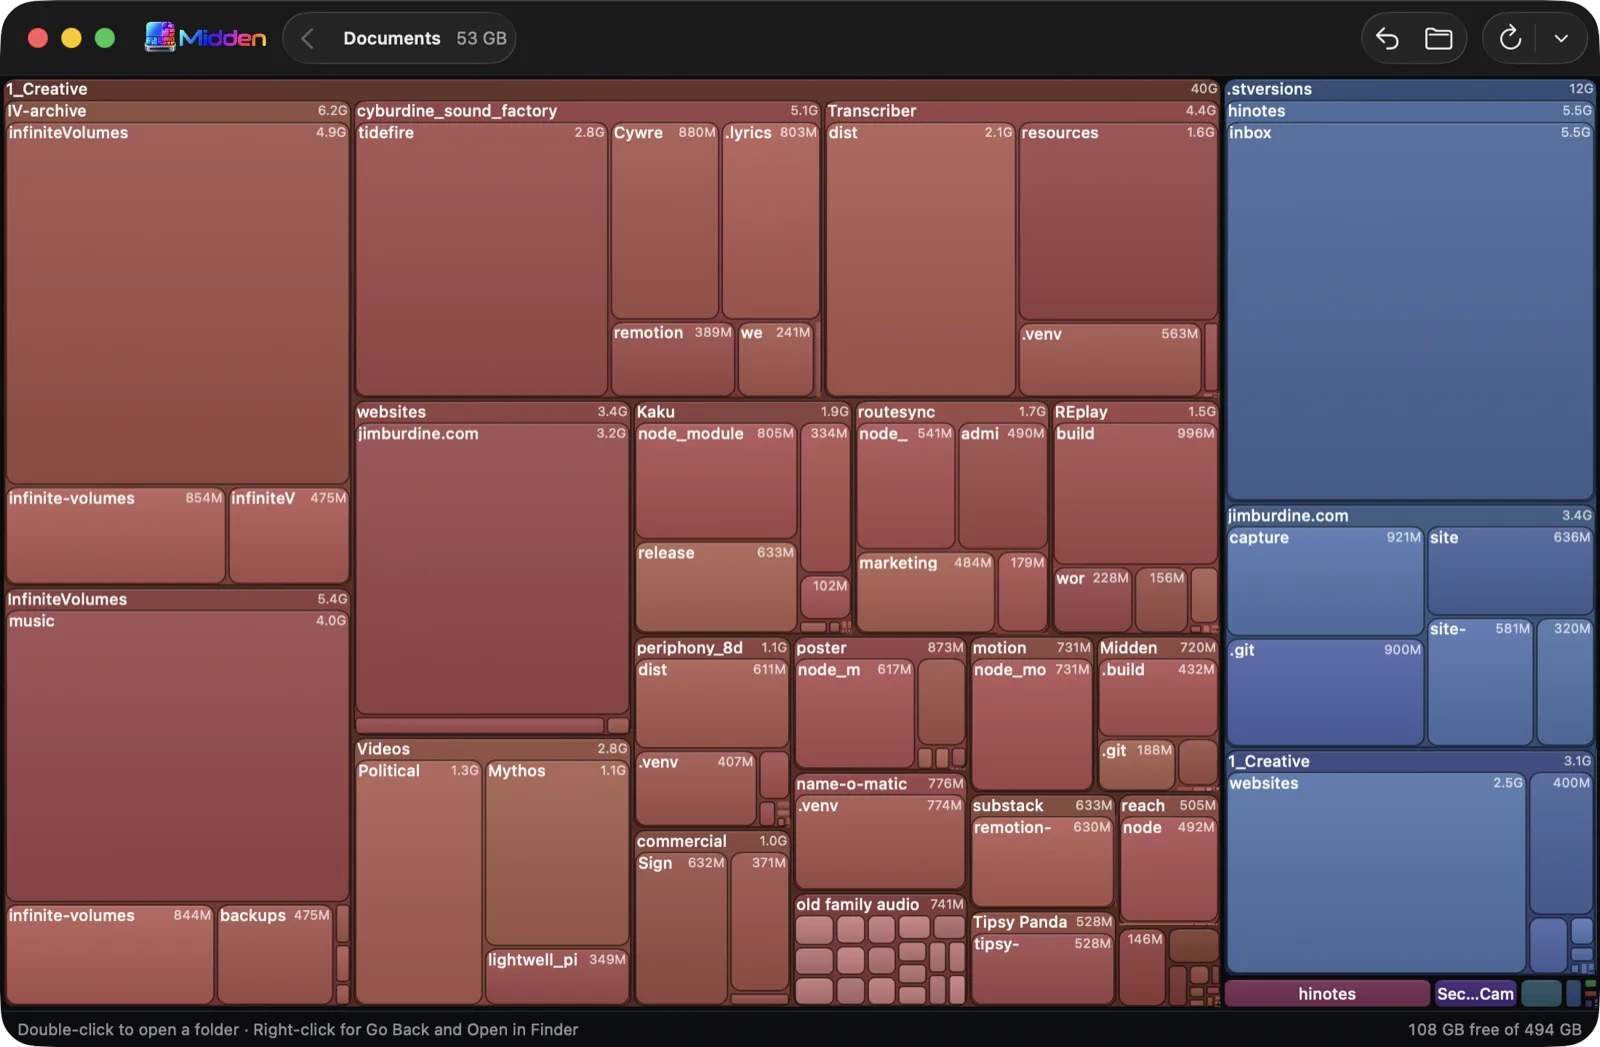Select the lightwell_pi 349M block
The image size is (1600, 1047).
(557, 977)
